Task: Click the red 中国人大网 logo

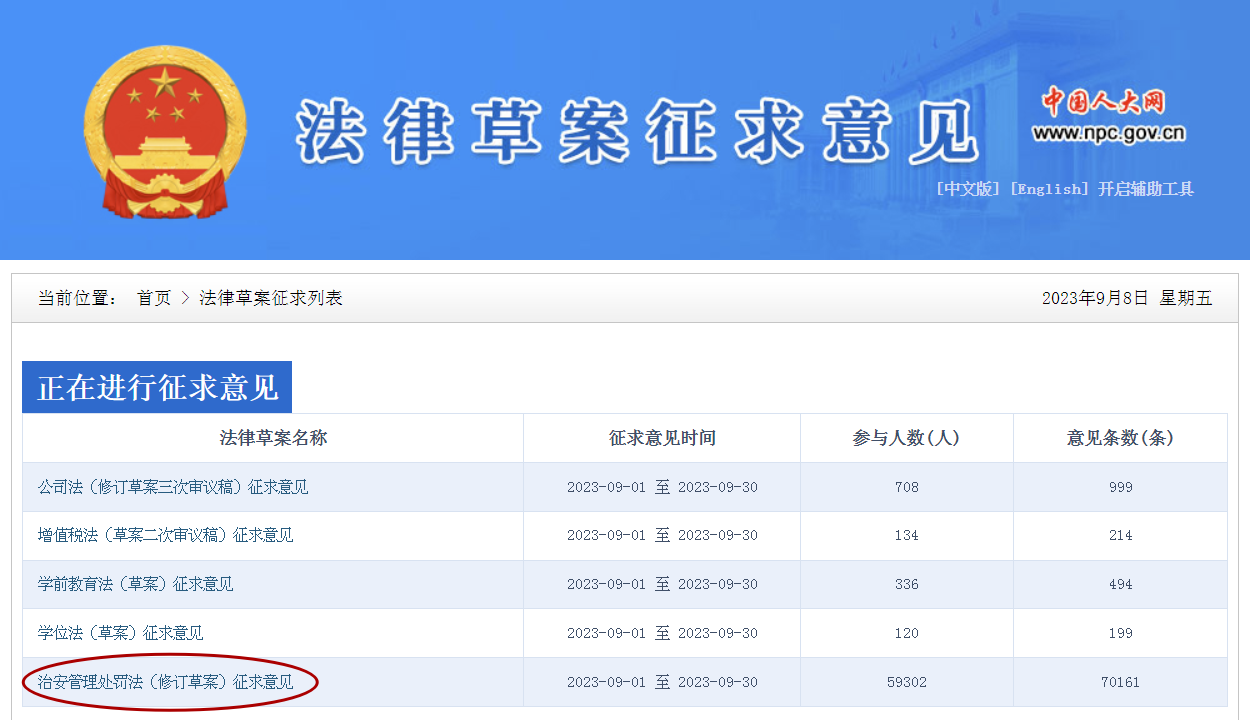Action: pyautogui.click(x=1103, y=101)
